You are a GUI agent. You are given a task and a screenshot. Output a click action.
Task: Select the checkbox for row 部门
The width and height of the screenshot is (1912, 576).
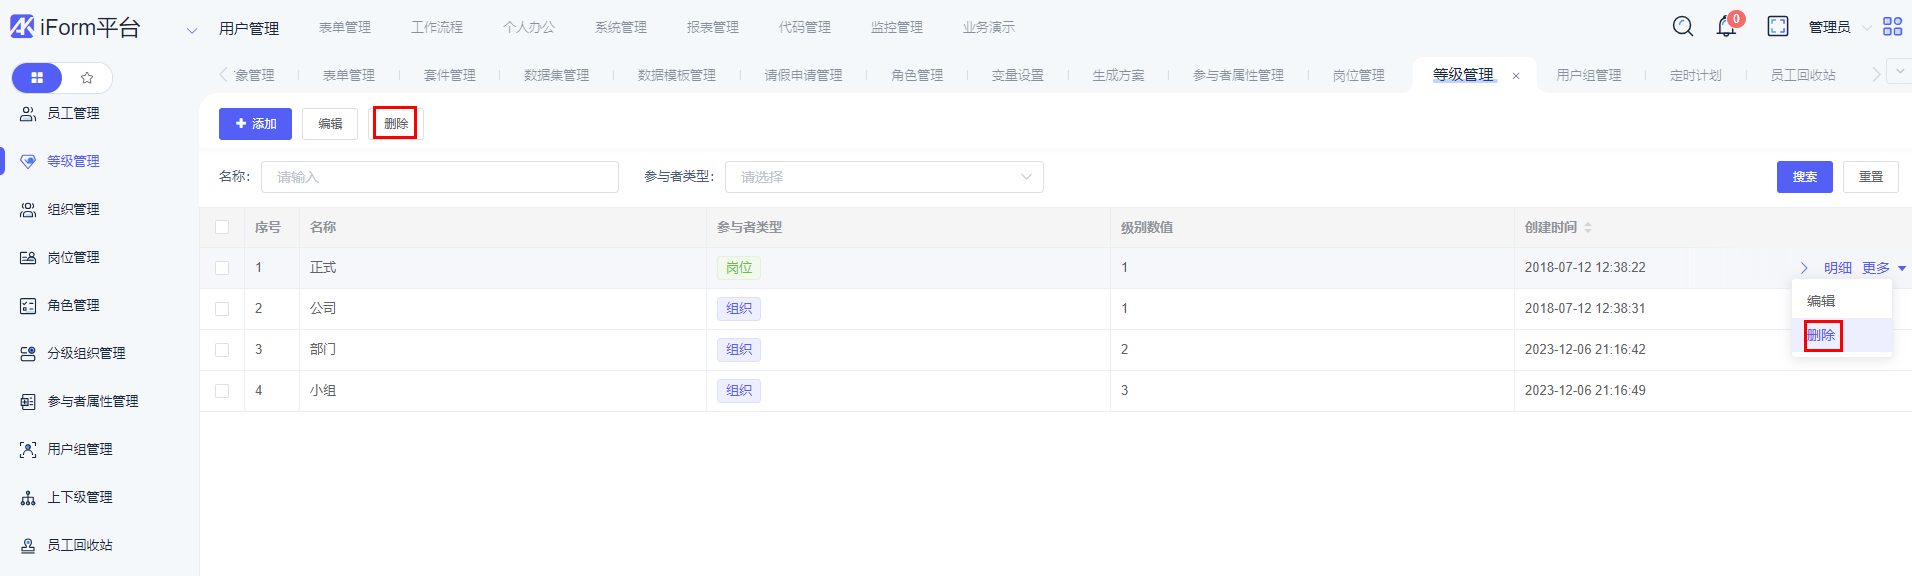222,350
